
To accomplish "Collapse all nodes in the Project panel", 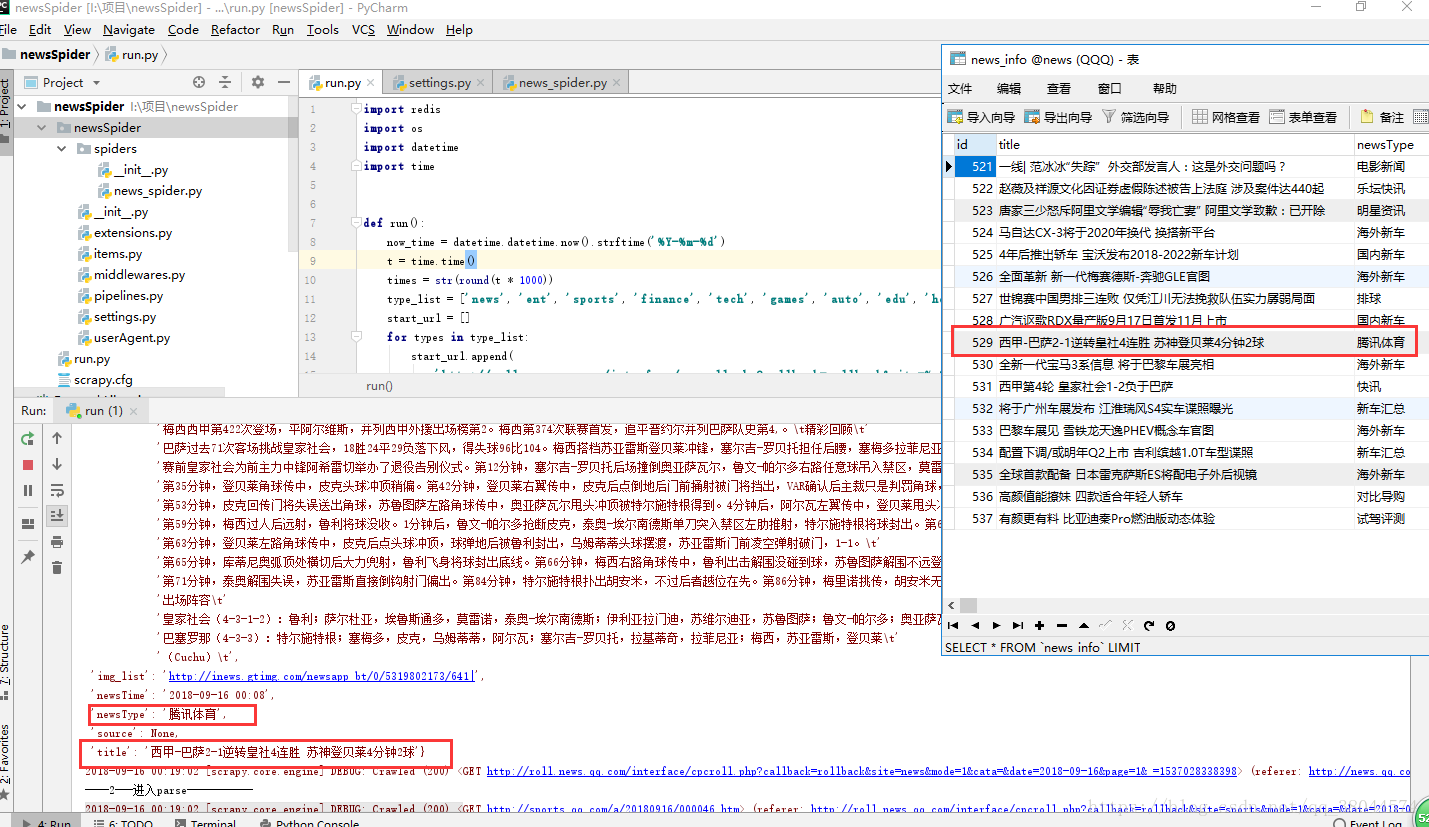I will point(225,82).
